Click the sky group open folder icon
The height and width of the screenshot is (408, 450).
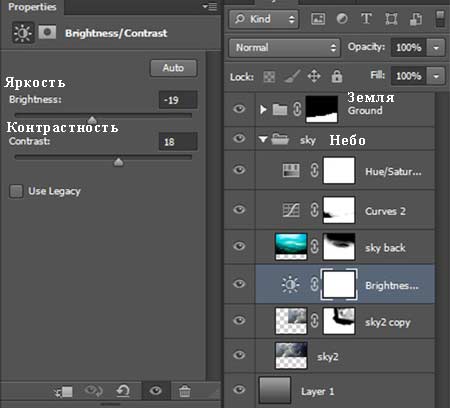click(280, 139)
